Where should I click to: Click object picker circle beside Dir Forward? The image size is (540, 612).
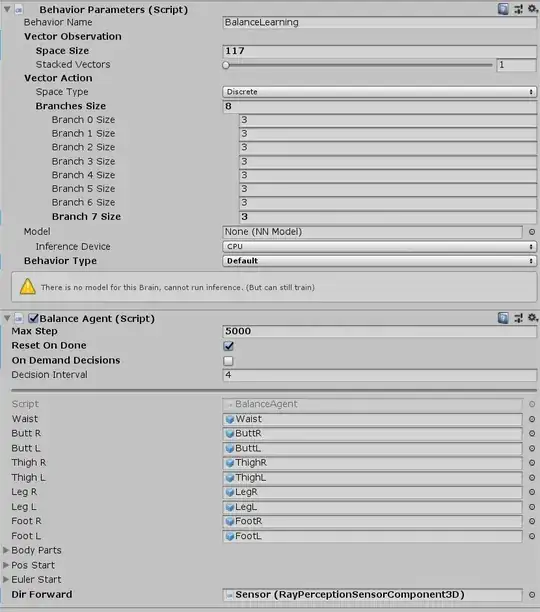[531, 594]
